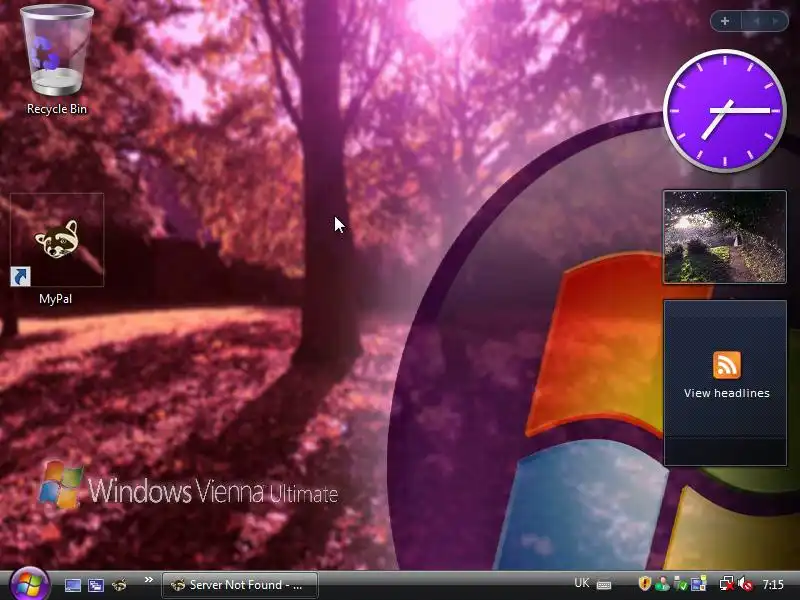Switch to Server Not Found taskbar window
The image size is (800, 600).
[x=240, y=585]
